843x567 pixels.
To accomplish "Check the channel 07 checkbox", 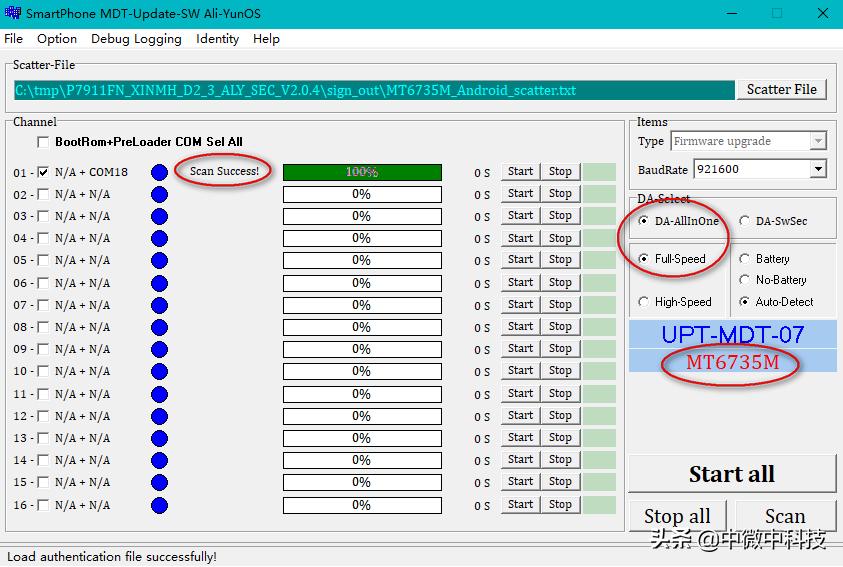I will click(x=43, y=305).
